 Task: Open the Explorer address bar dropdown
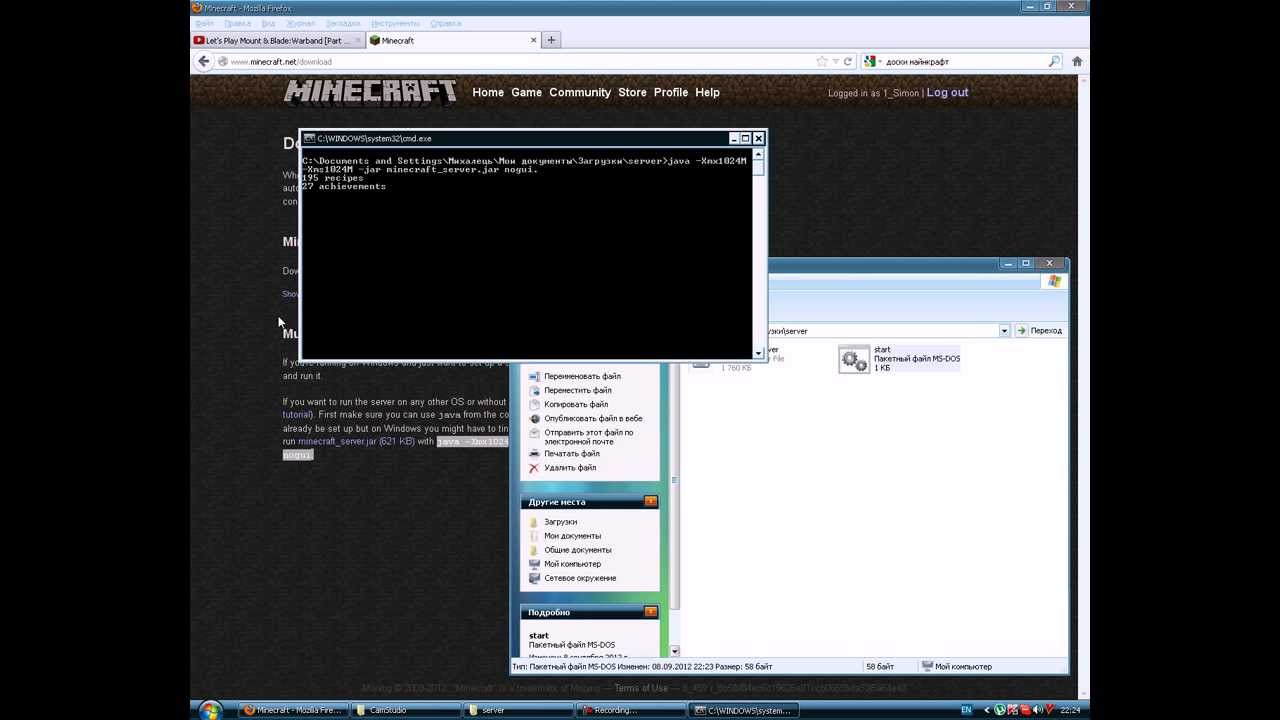click(1004, 330)
